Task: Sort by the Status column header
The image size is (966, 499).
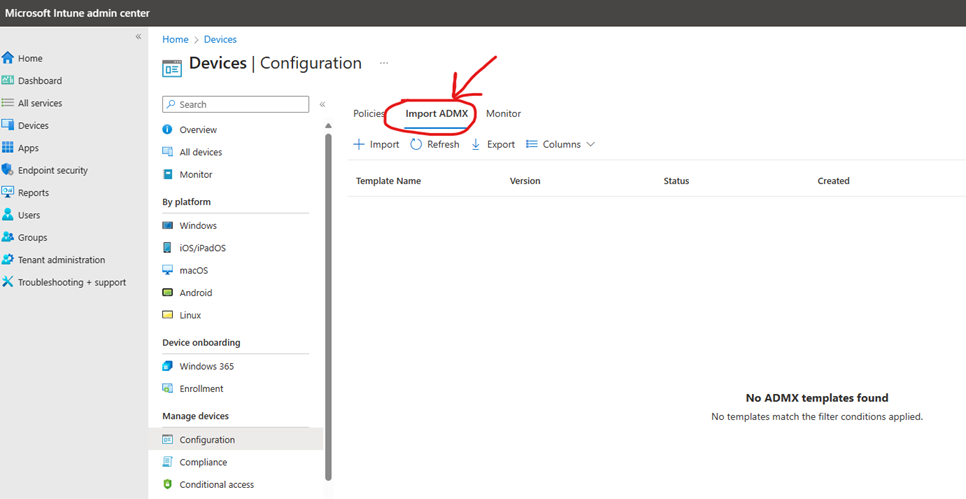Action: point(676,181)
